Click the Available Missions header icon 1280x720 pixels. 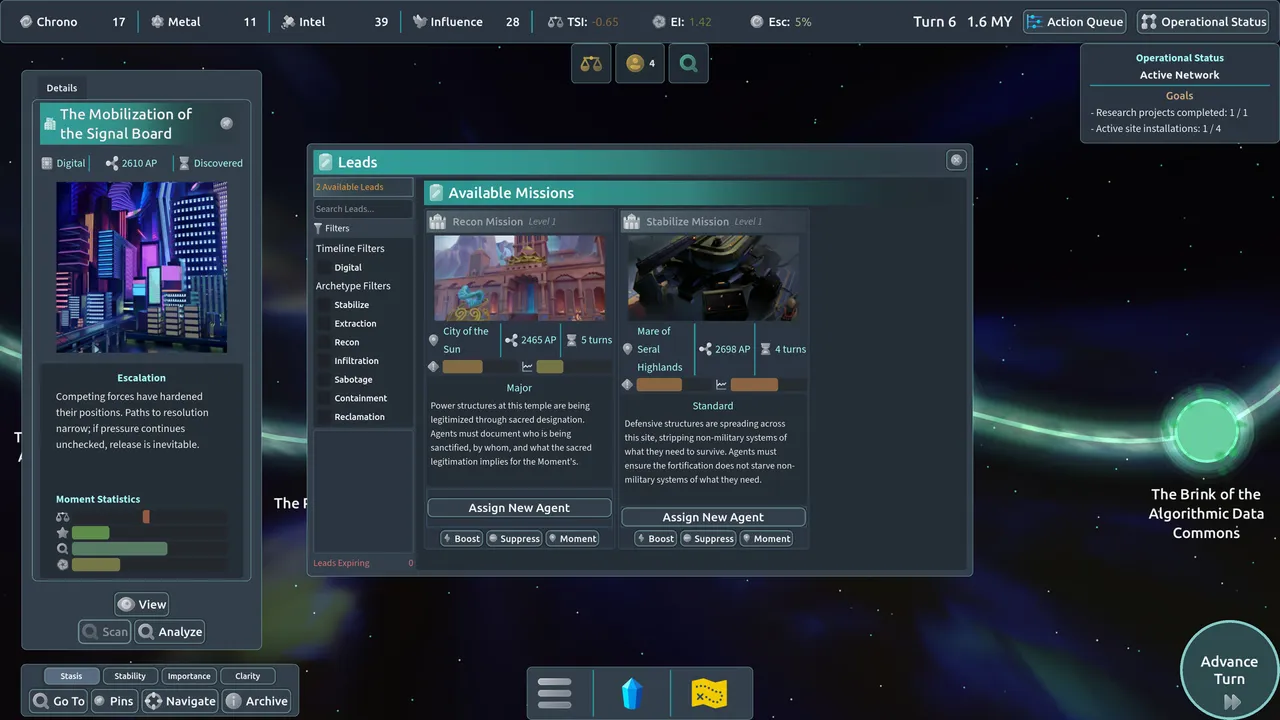(436, 193)
